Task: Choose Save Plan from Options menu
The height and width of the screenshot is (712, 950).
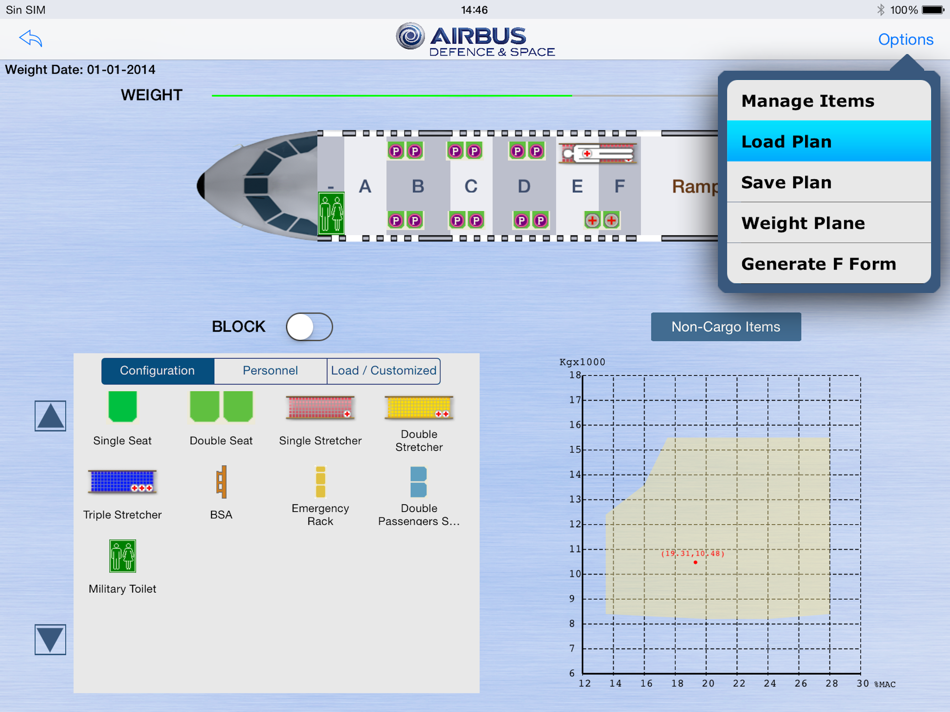Action: tap(829, 182)
